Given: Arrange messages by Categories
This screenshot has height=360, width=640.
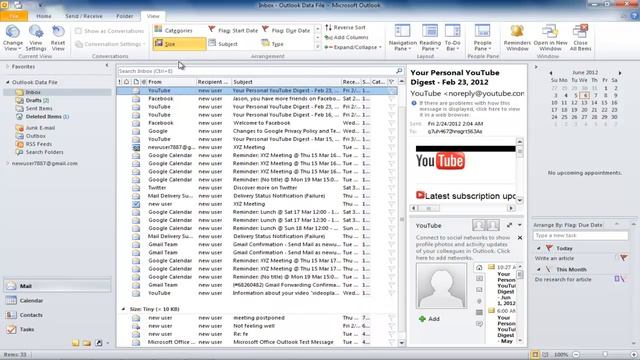Looking at the screenshot, I should point(173,30).
